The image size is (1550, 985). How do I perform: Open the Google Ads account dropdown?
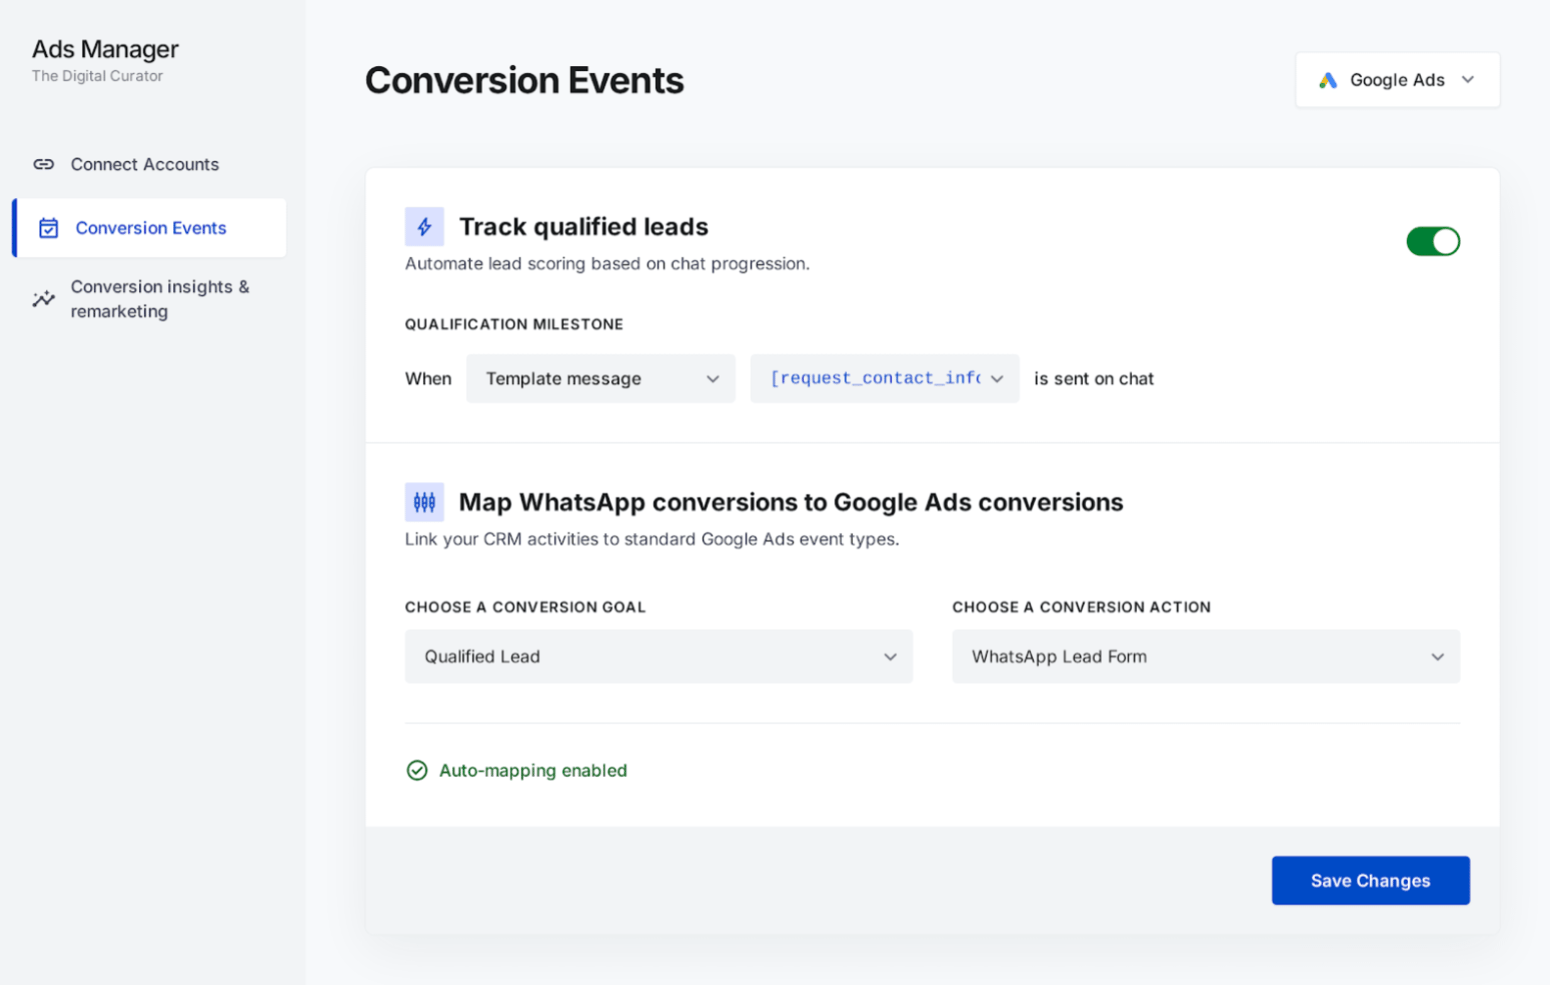tap(1397, 80)
